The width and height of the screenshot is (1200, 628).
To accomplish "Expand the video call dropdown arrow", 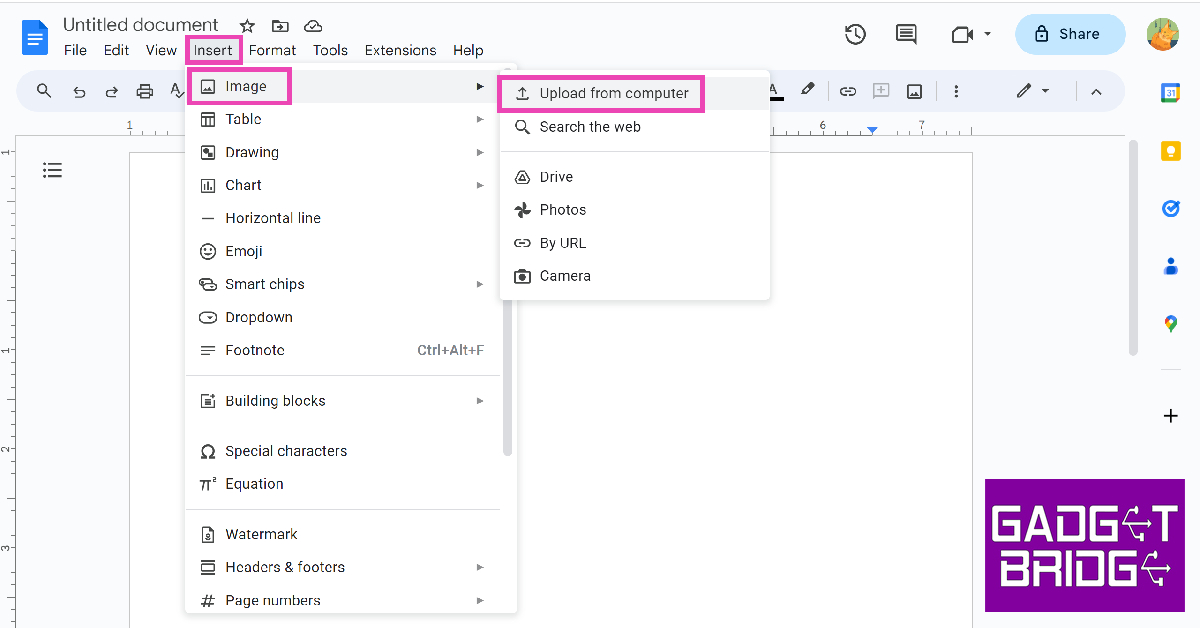I will [x=987, y=34].
